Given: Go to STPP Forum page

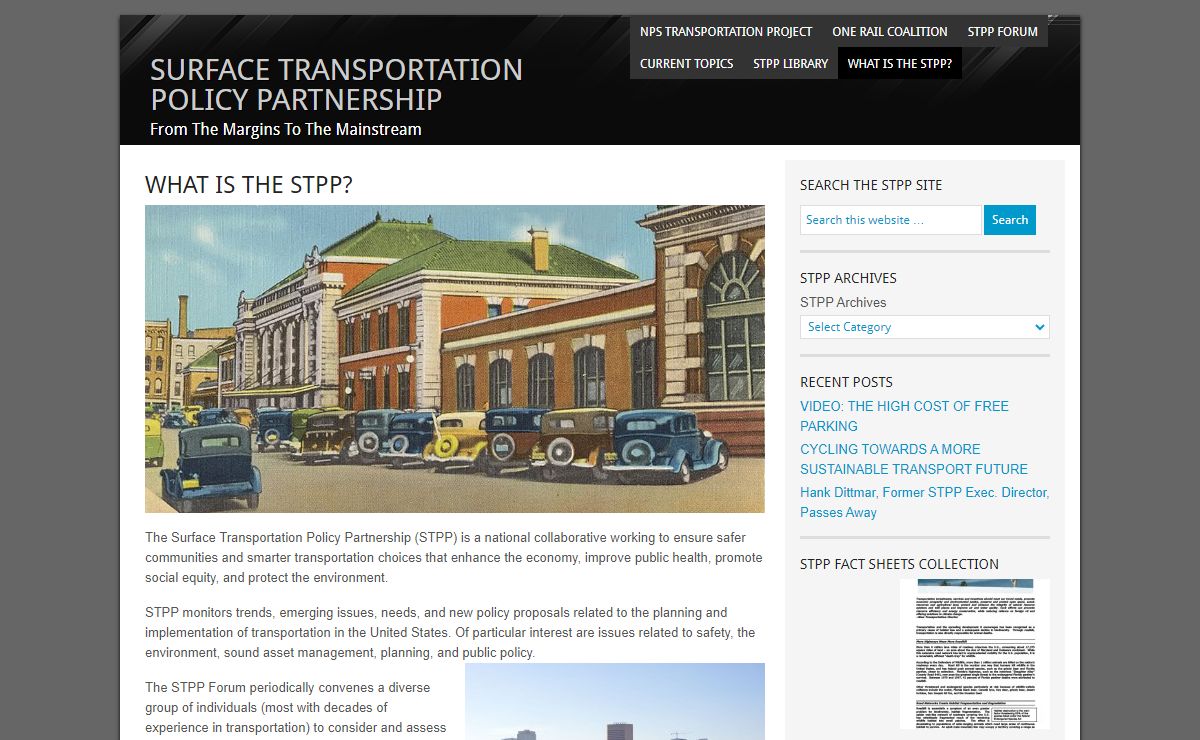Looking at the screenshot, I should point(1002,31).
